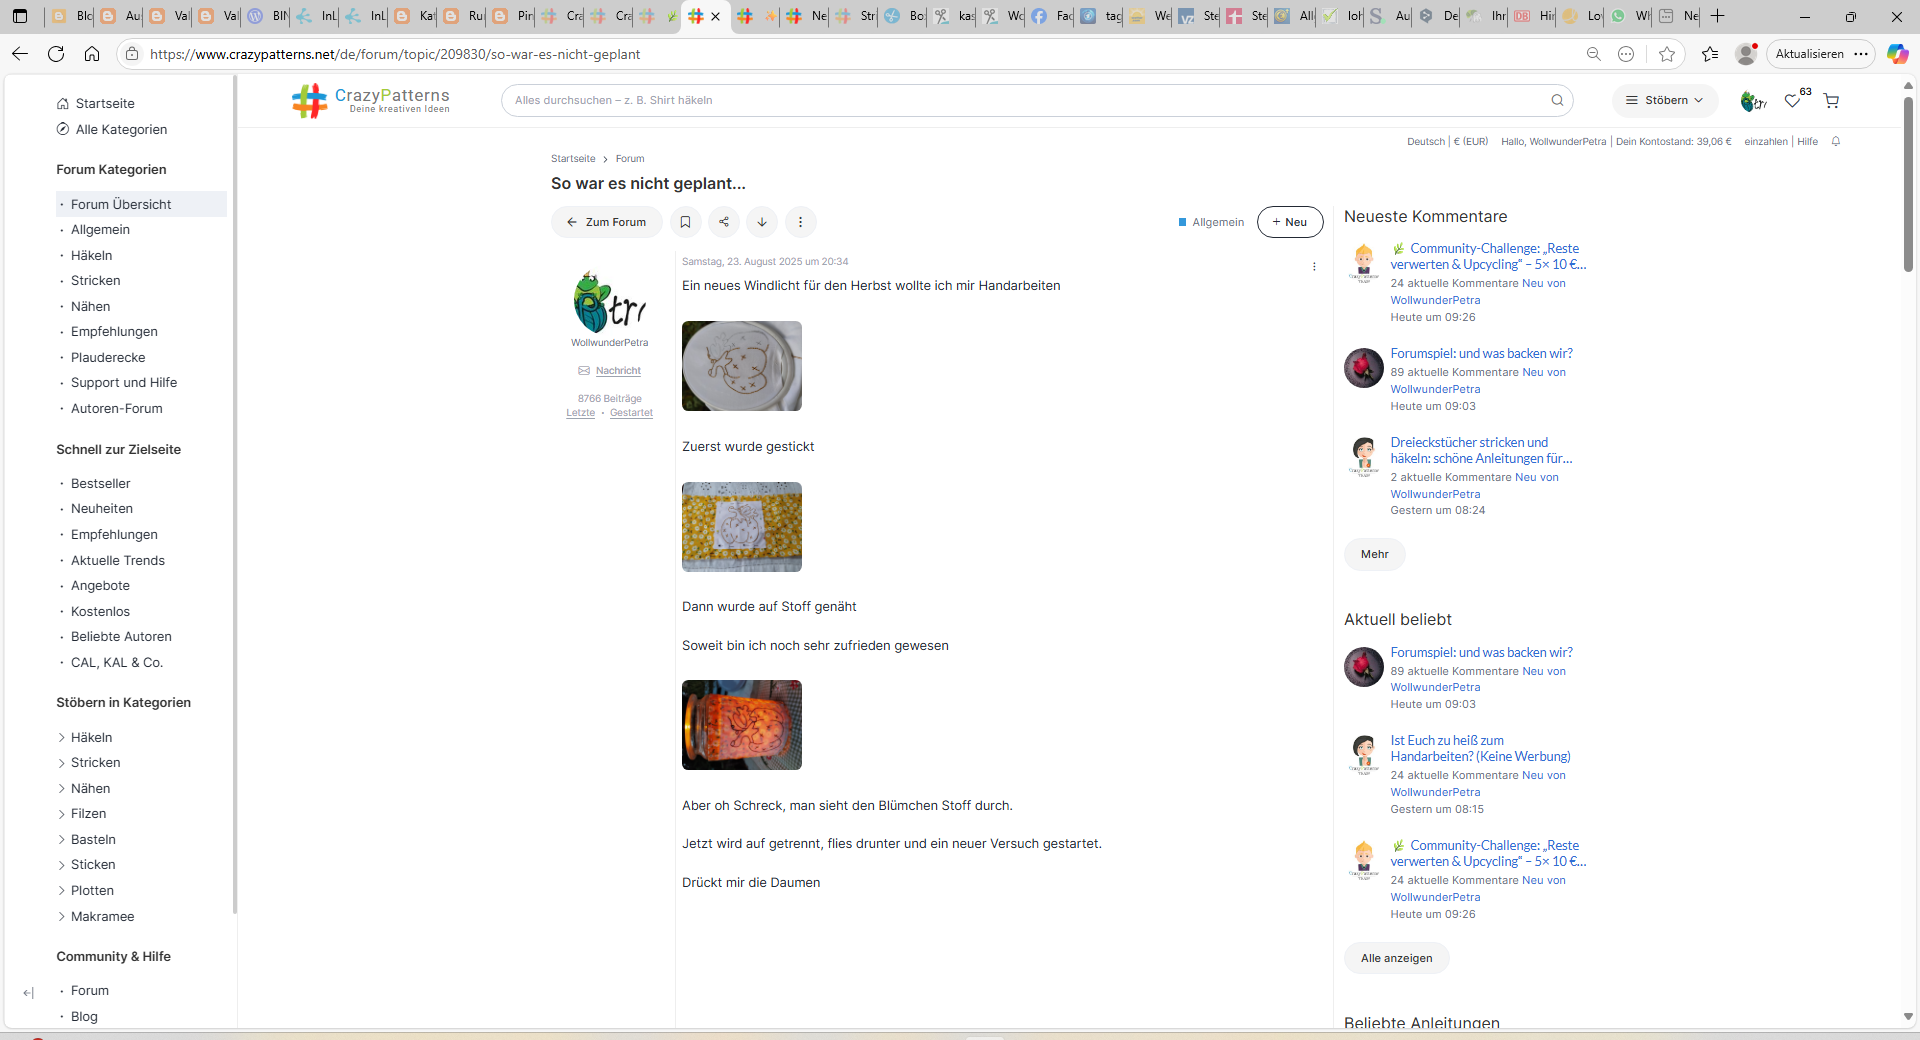
Task: Click the down-arrow jump icon in topic toolbar
Action: (762, 222)
